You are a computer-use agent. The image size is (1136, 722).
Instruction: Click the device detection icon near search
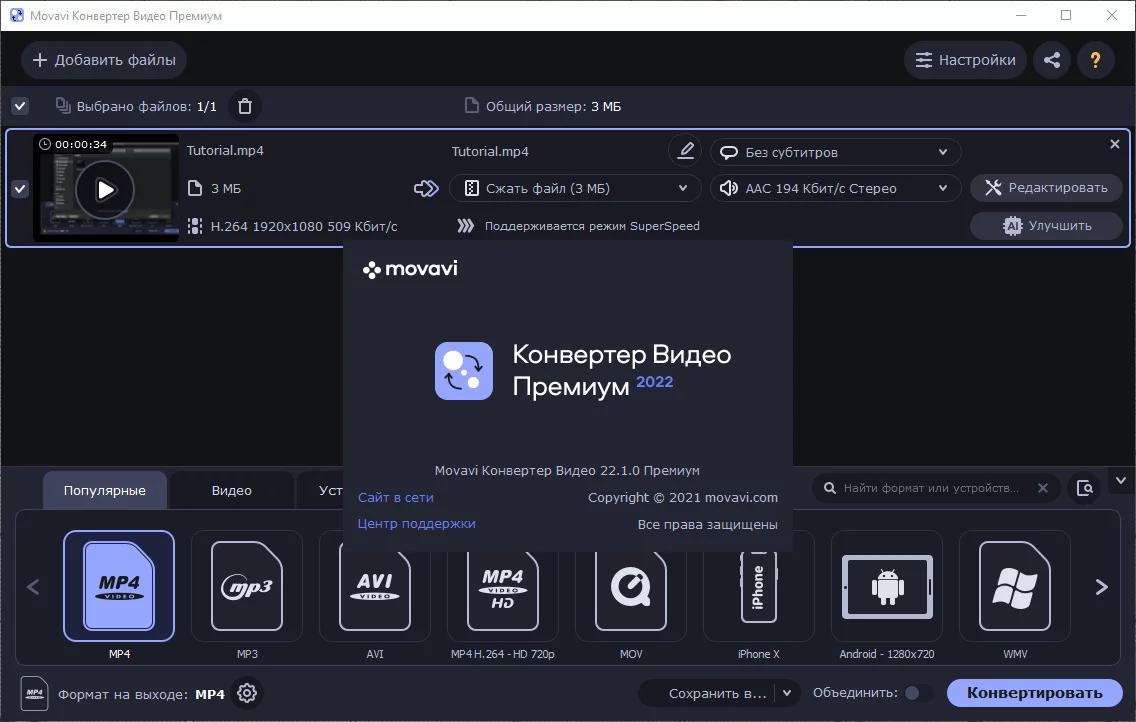point(1085,488)
